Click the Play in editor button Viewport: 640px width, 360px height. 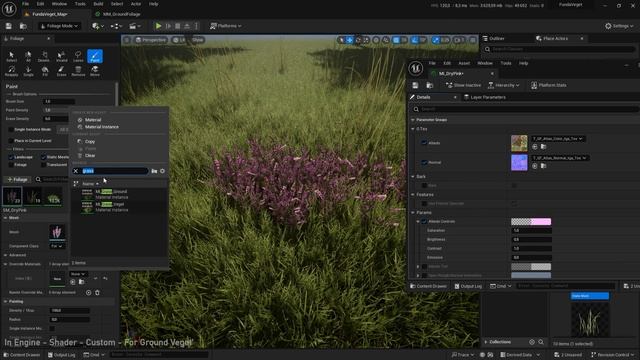(x=158, y=26)
